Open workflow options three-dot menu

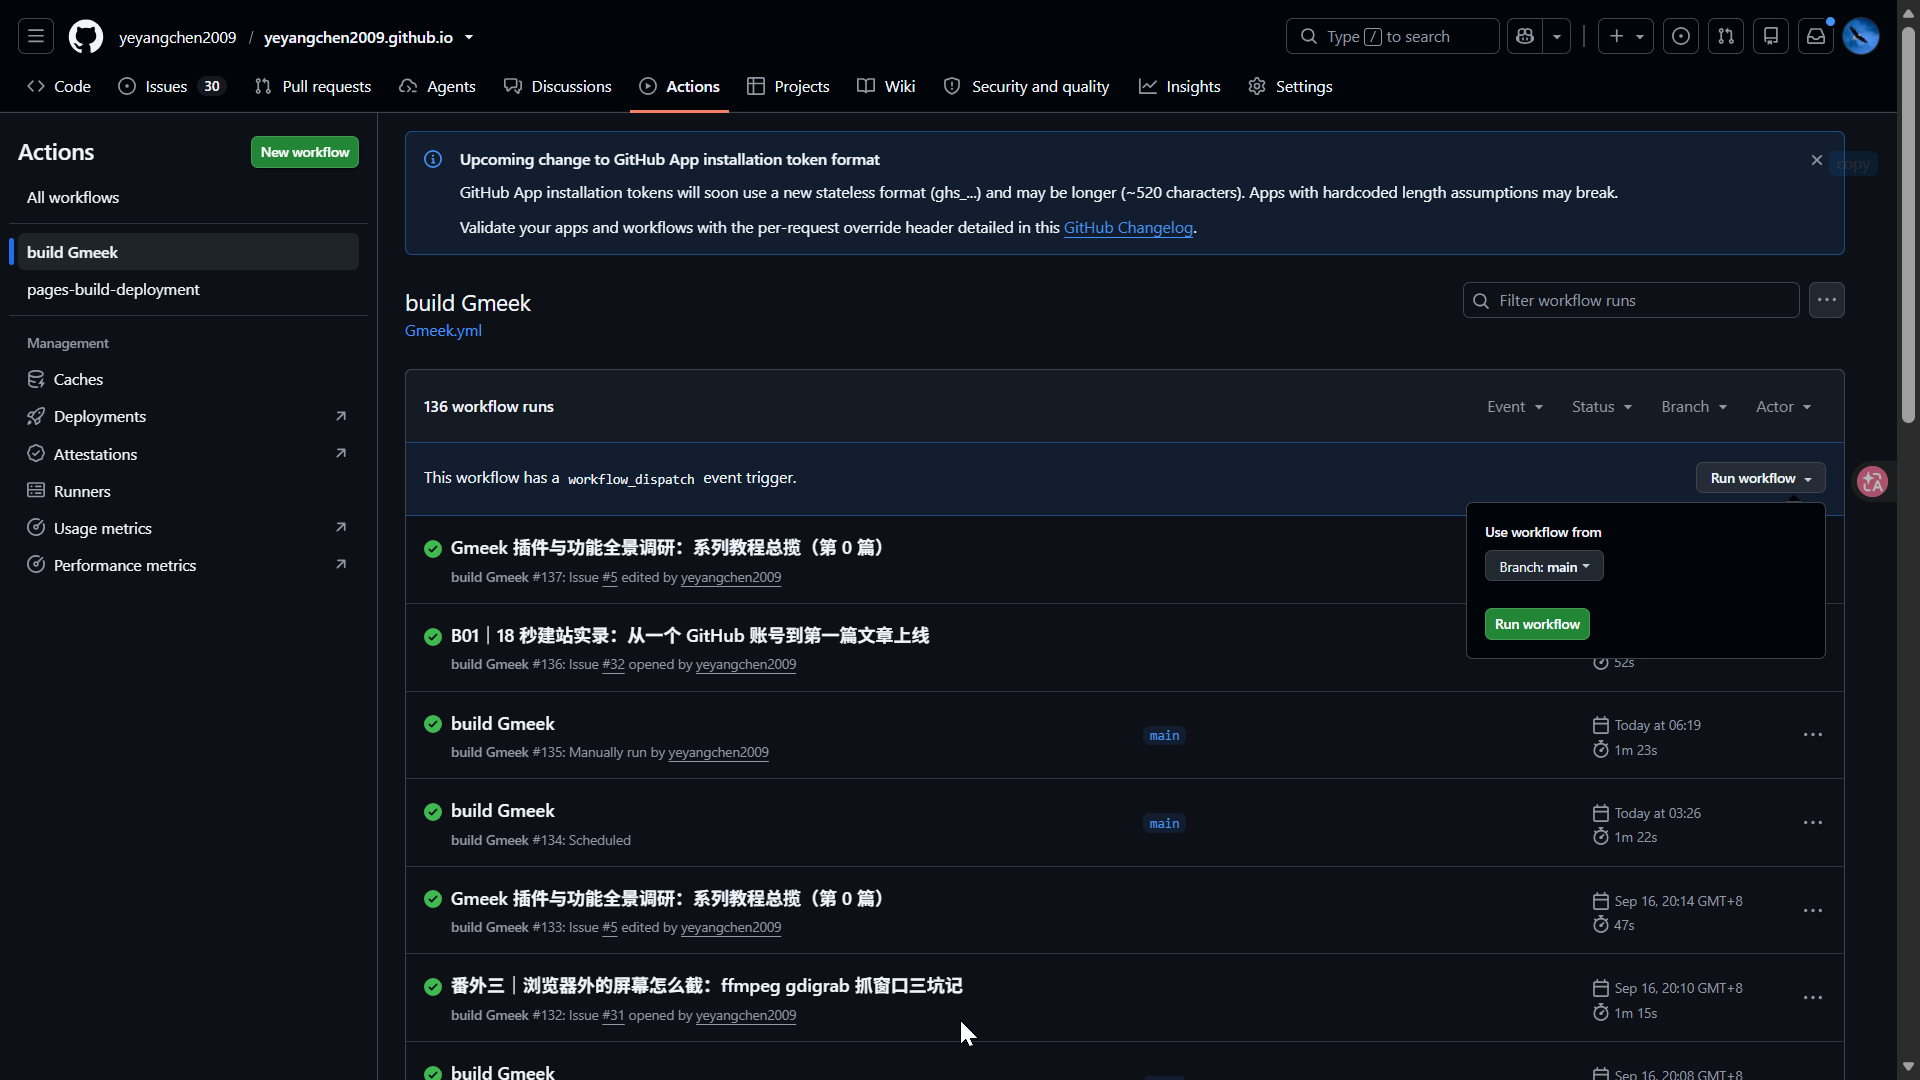1827,300
